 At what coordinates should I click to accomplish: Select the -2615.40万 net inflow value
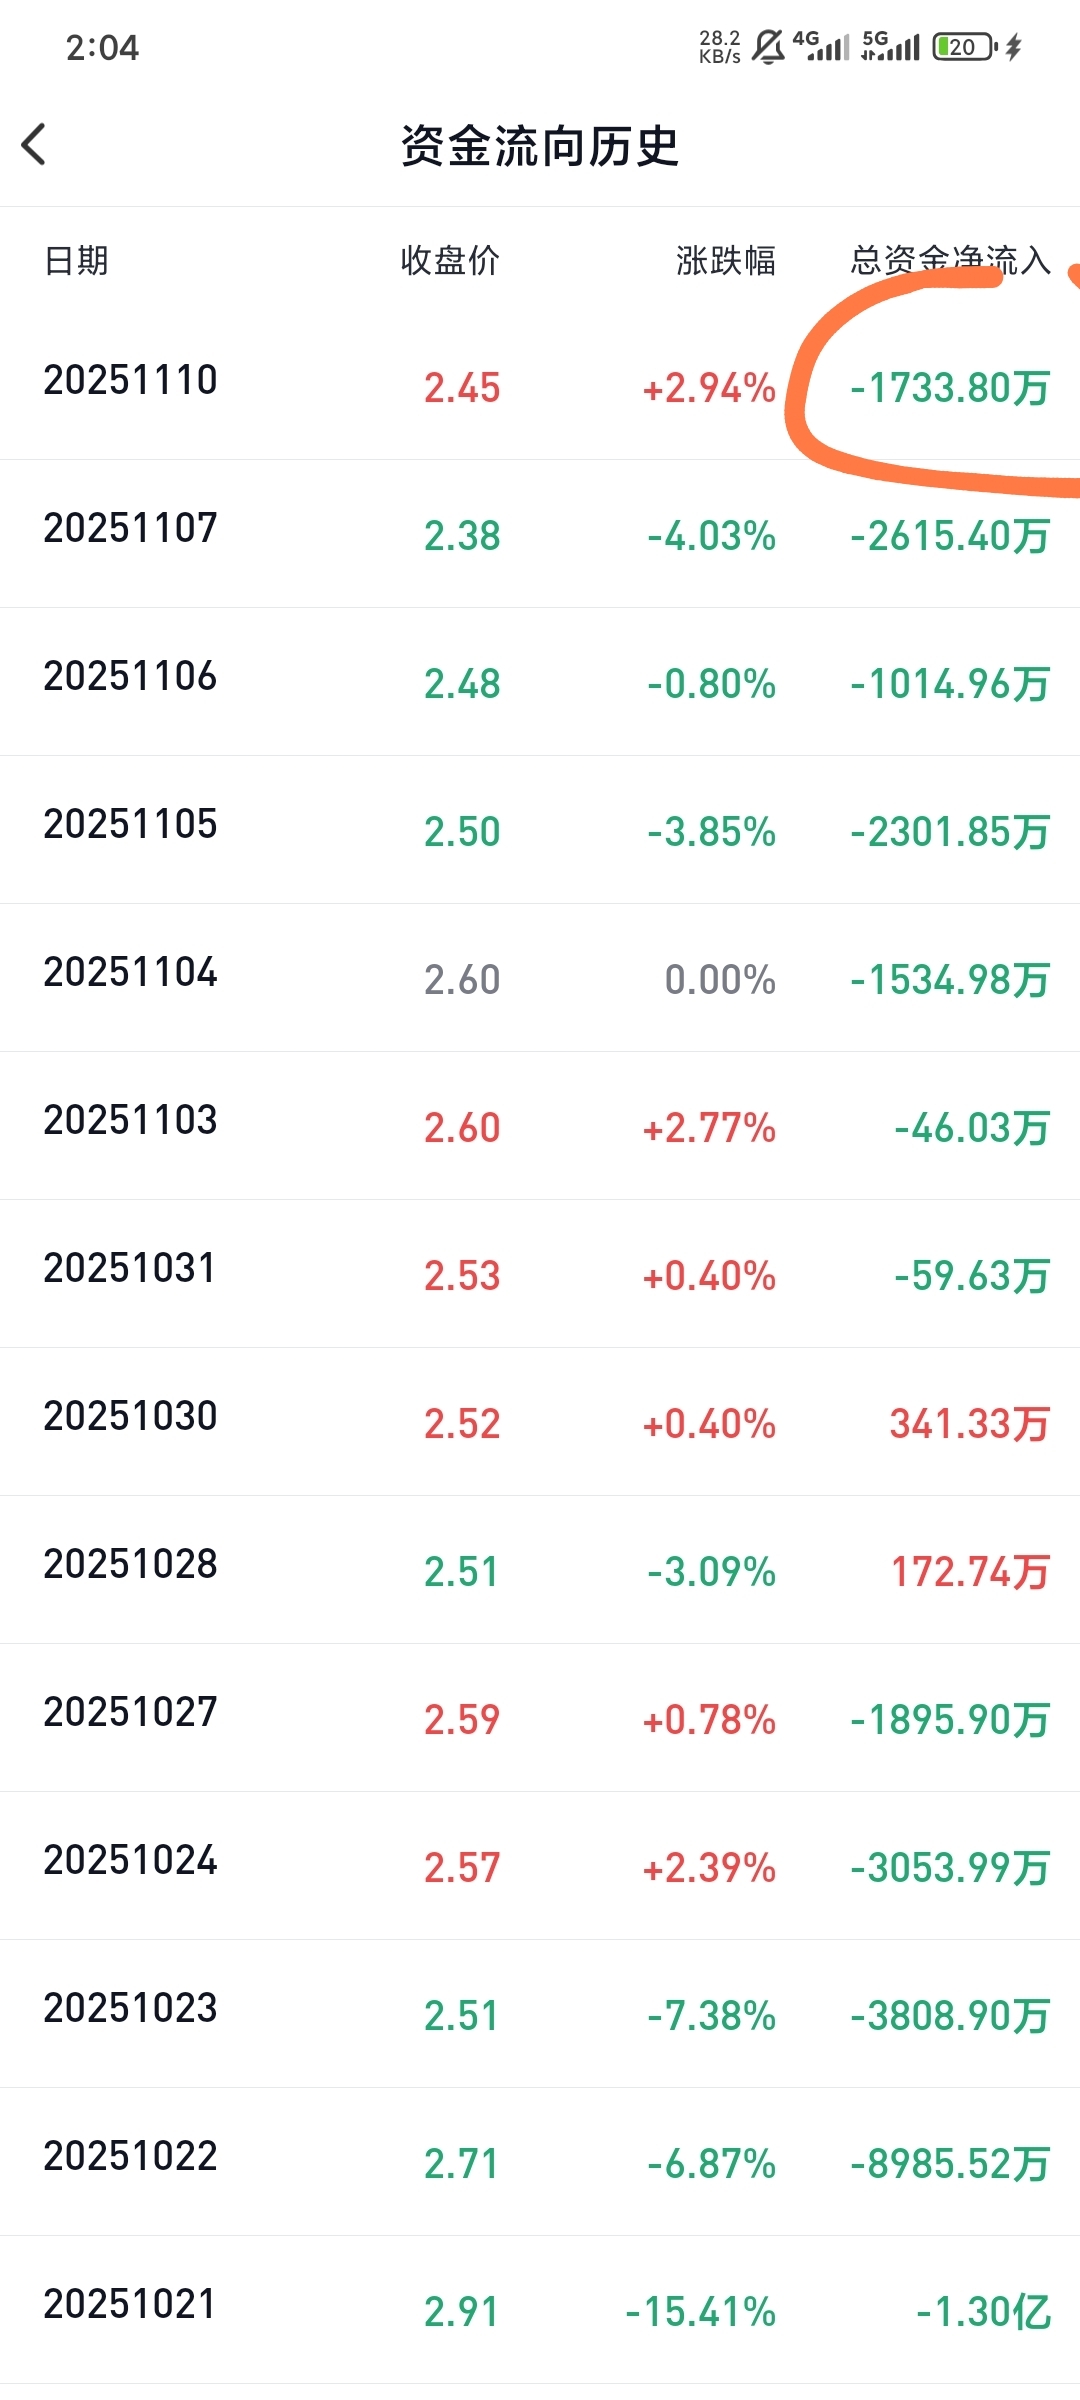click(950, 536)
